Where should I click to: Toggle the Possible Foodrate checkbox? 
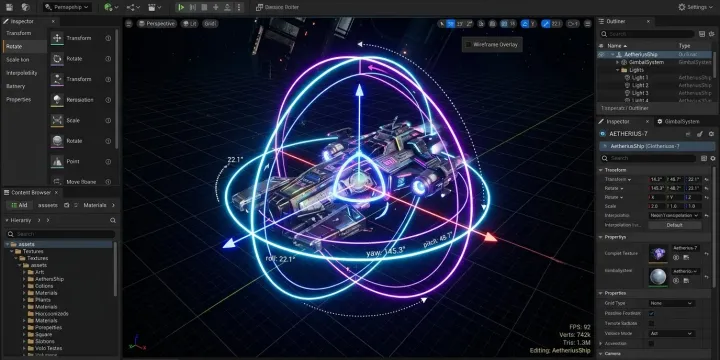(x=651, y=314)
